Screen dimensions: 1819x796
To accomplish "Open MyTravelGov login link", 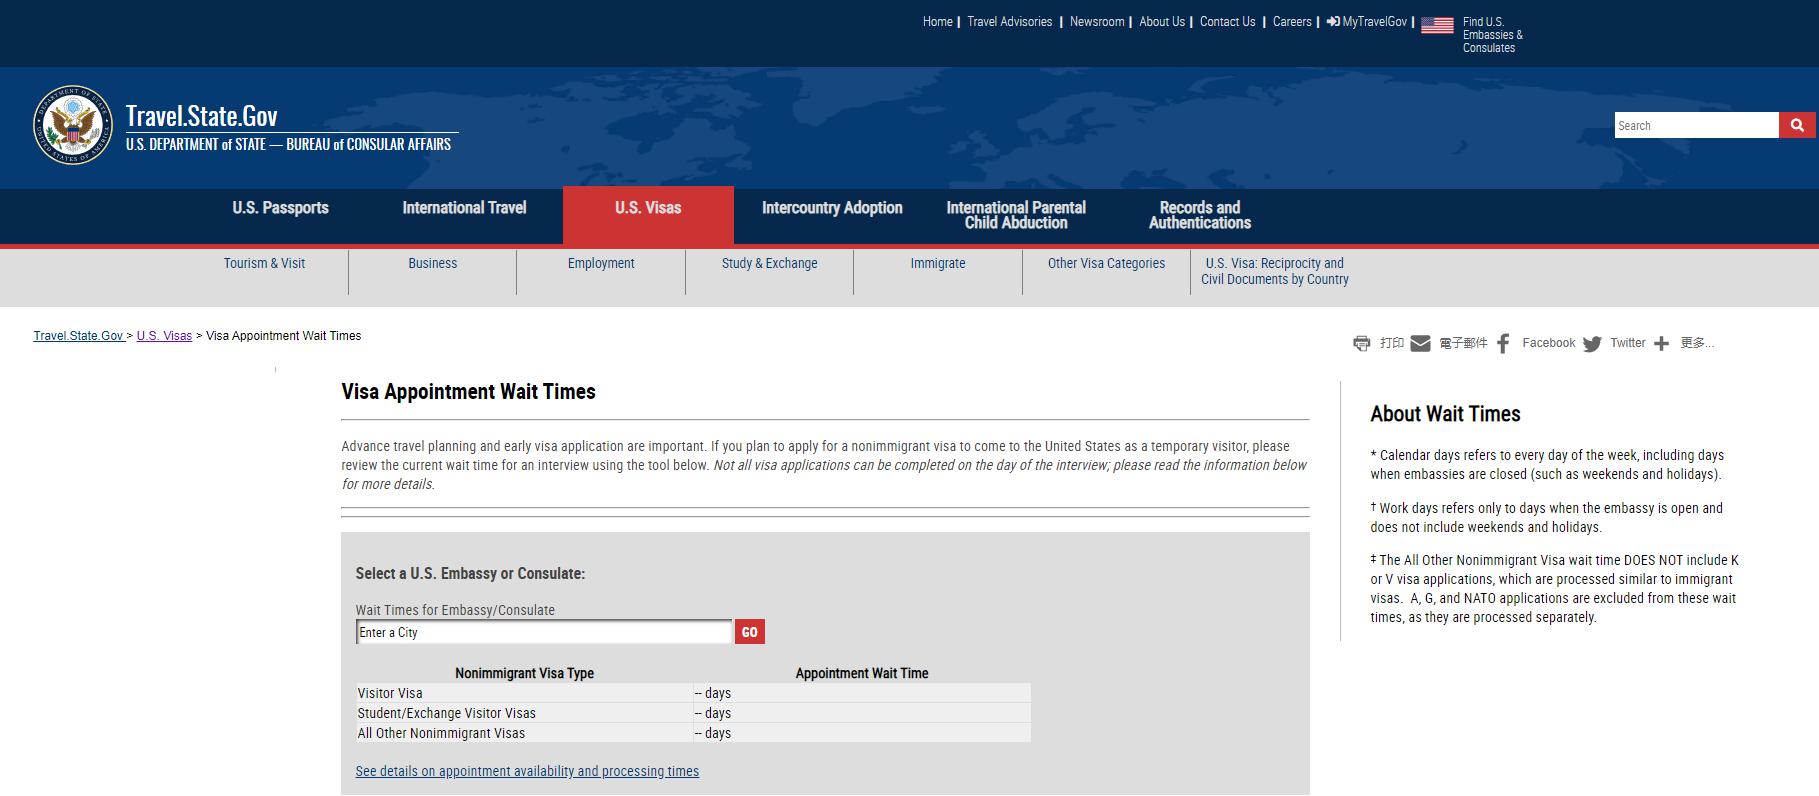I will pyautogui.click(x=1367, y=22).
